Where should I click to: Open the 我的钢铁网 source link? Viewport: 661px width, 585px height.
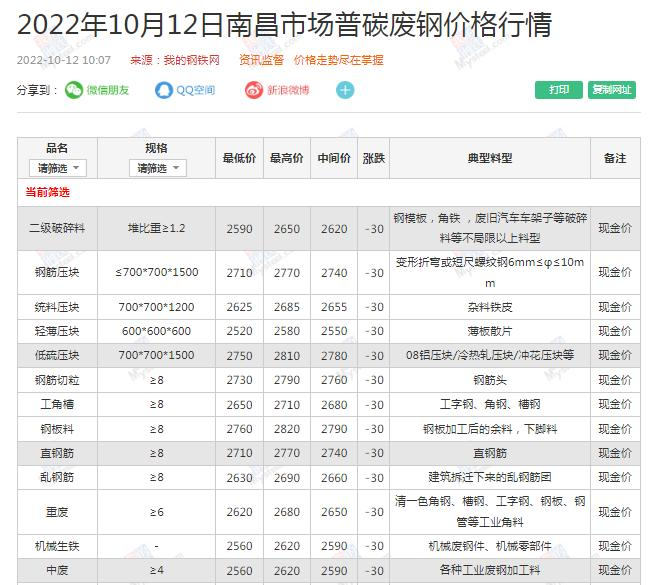[192, 60]
